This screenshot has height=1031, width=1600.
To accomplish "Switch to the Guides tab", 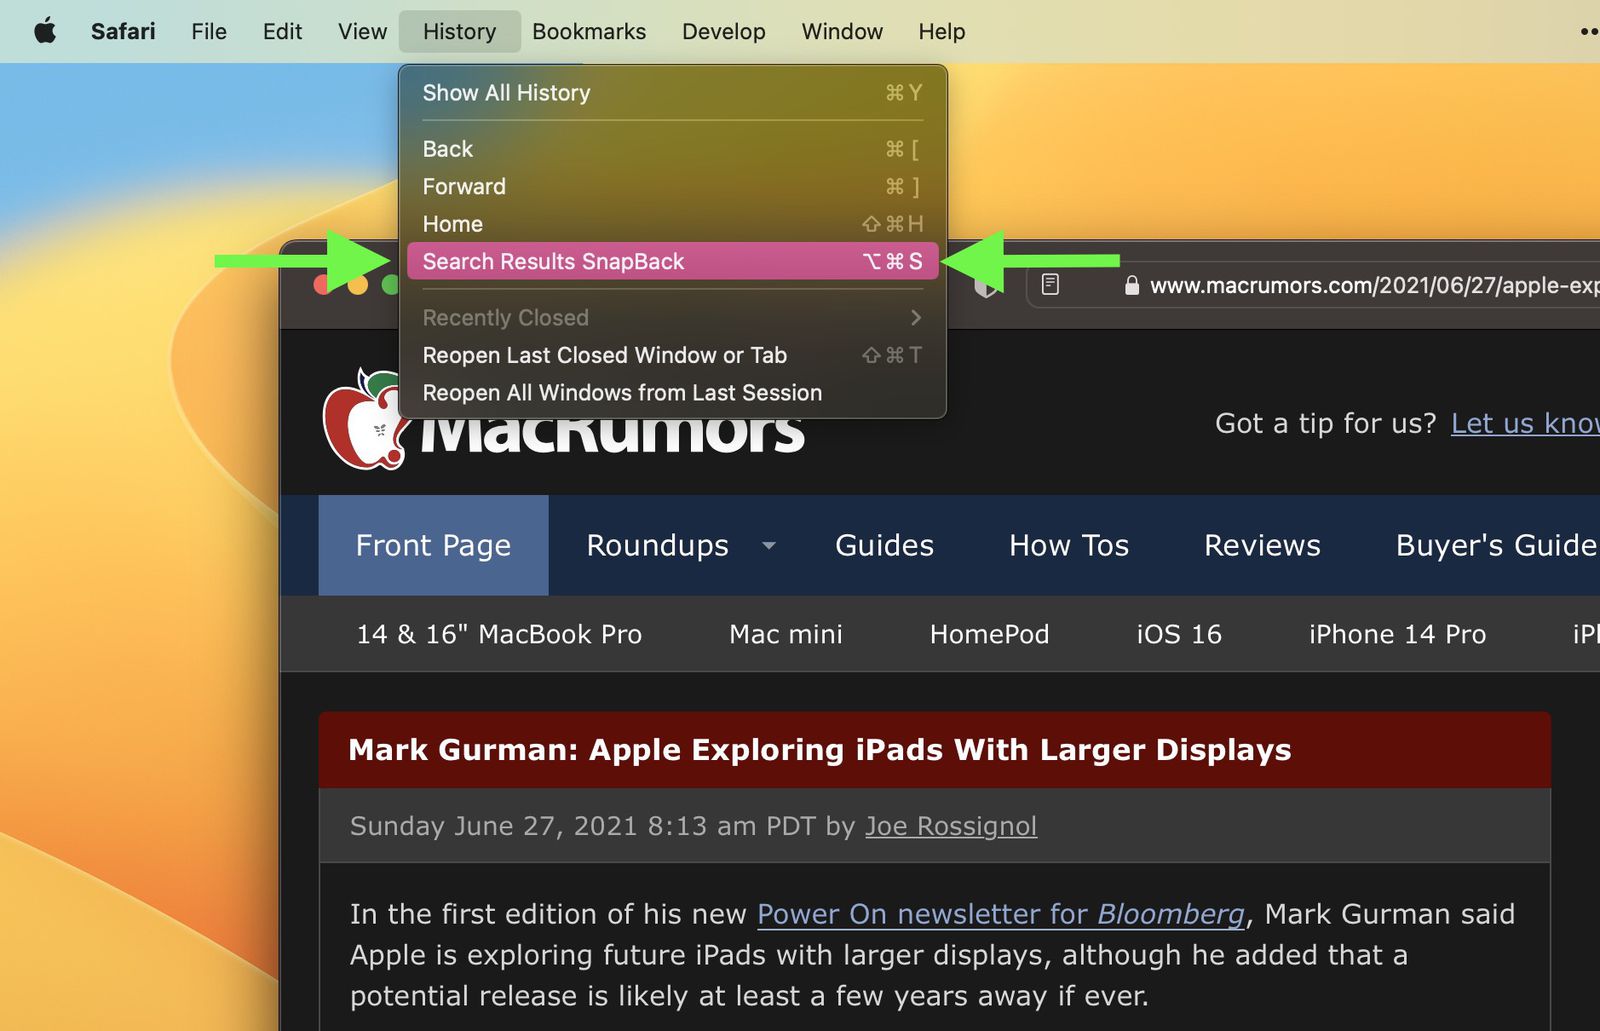I will pos(883,545).
